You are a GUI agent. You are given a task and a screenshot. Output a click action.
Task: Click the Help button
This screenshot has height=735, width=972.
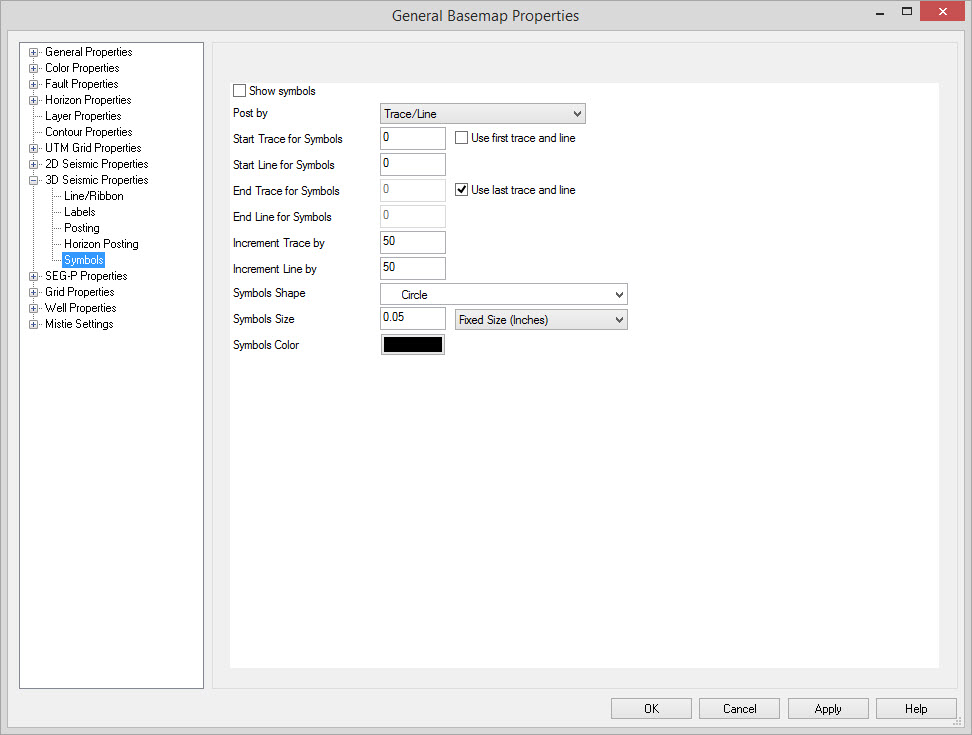click(x=916, y=709)
